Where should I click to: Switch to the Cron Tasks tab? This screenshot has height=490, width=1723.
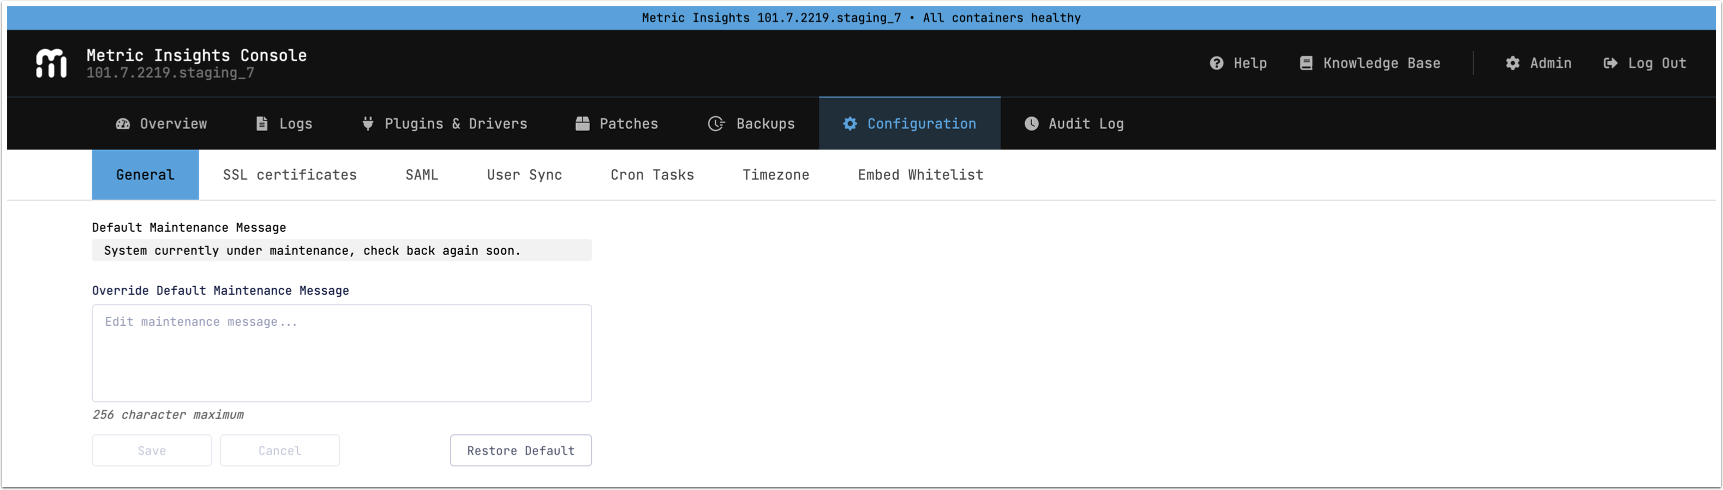[652, 175]
